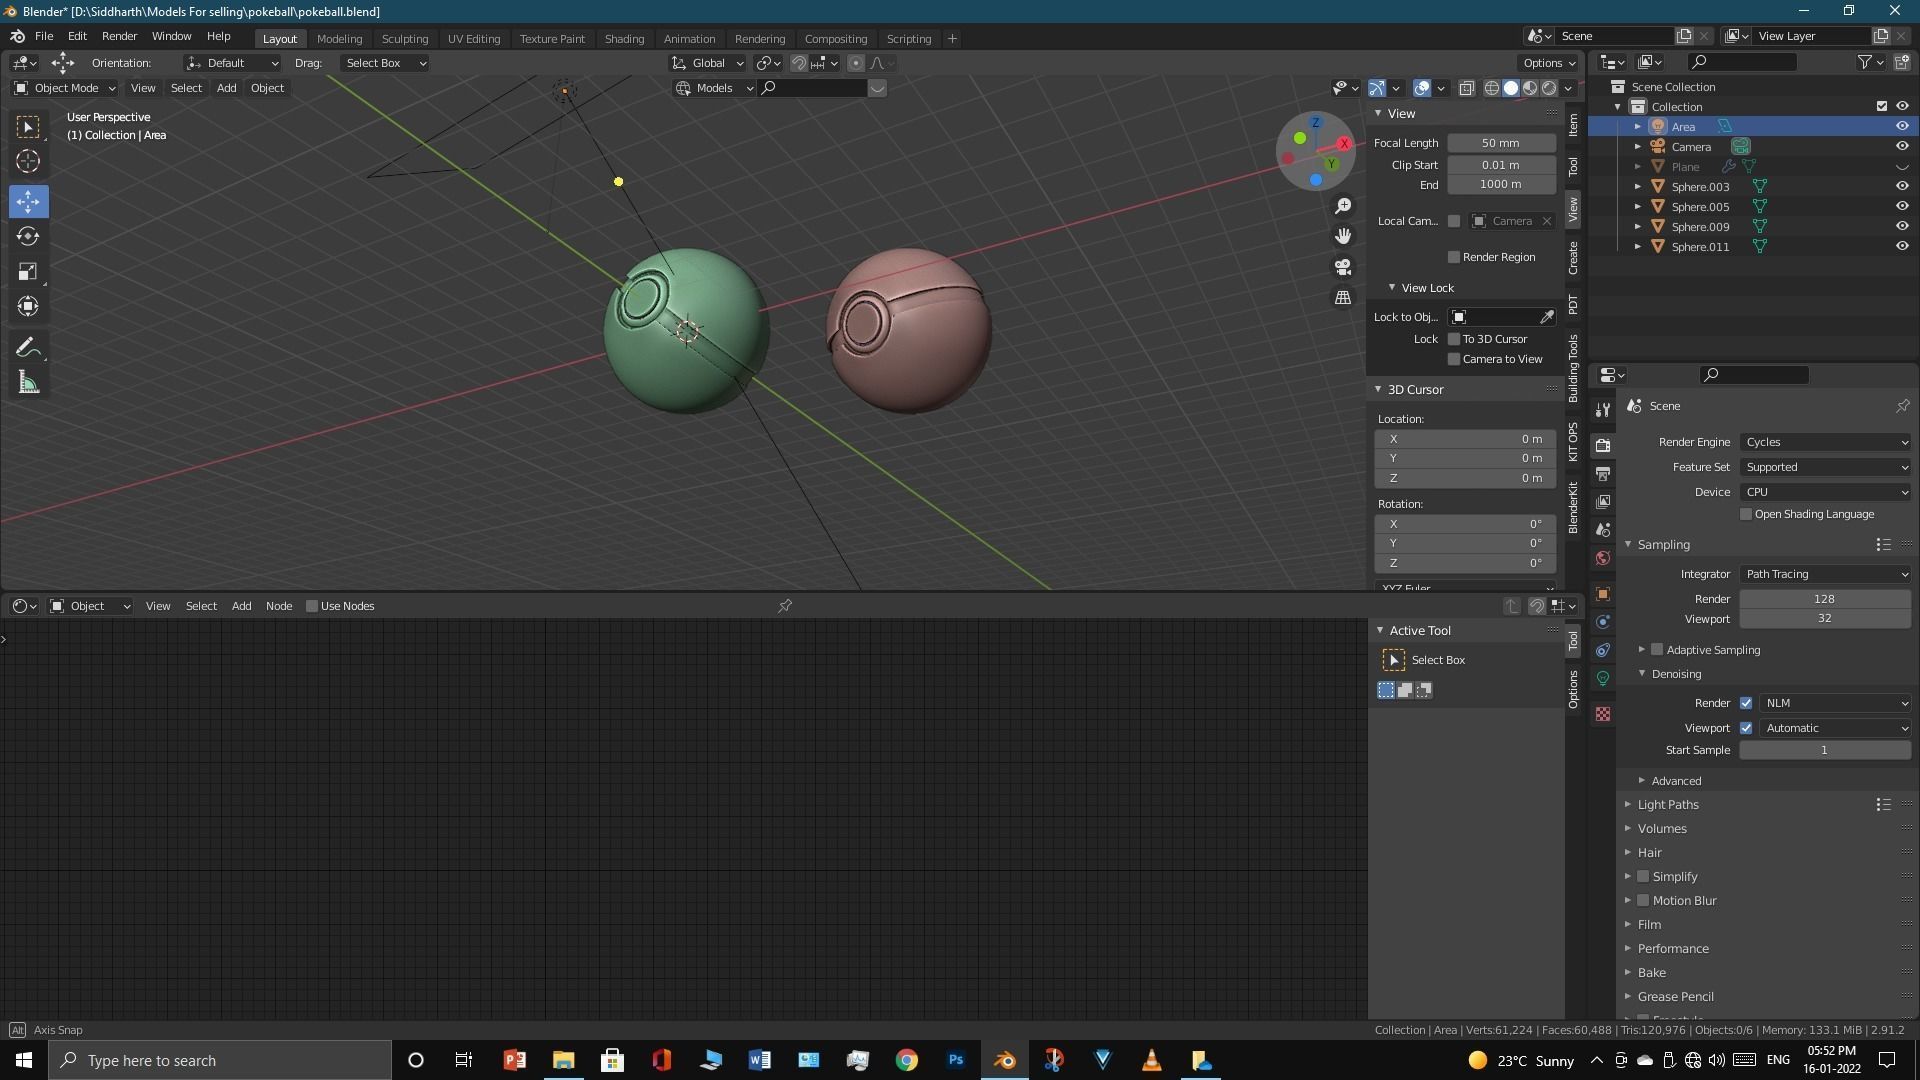Click the Render samples field 128
The image size is (1920, 1080).
coord(1825,599)
